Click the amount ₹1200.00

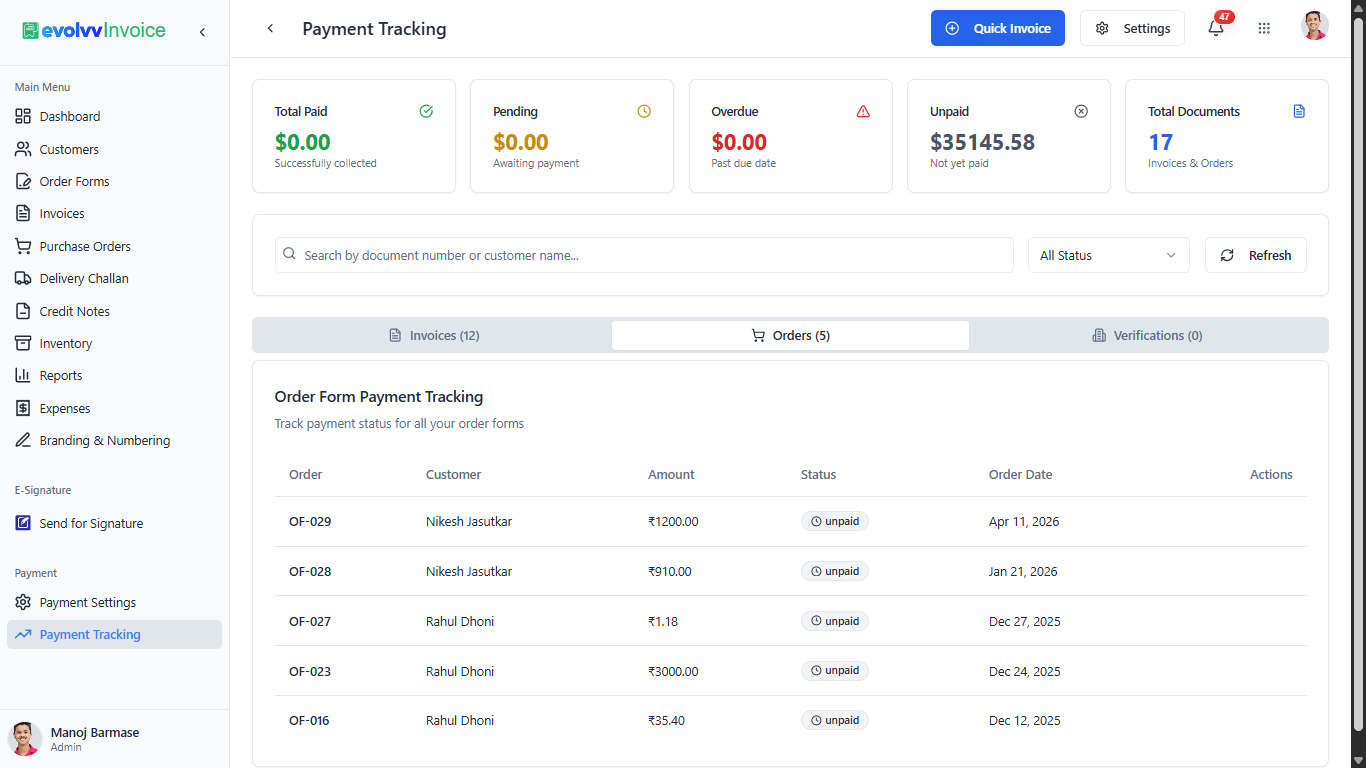pyautogui.click(x=673, y=522)
